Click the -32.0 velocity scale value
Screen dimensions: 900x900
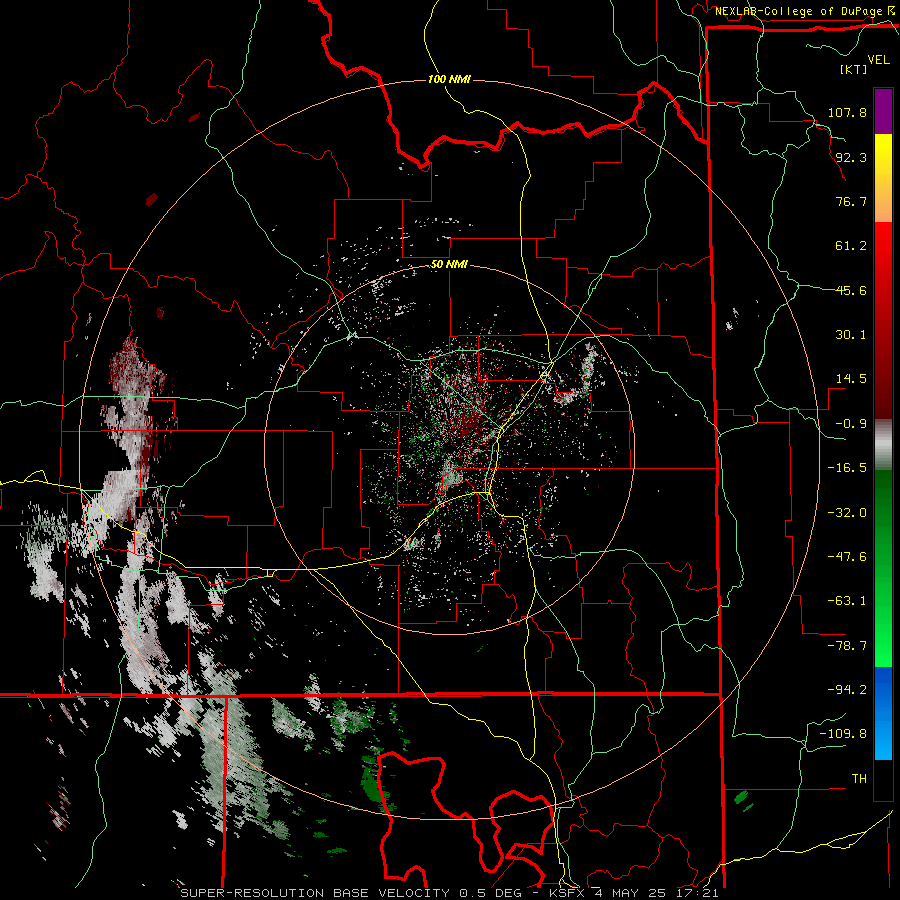click(847, 513)
